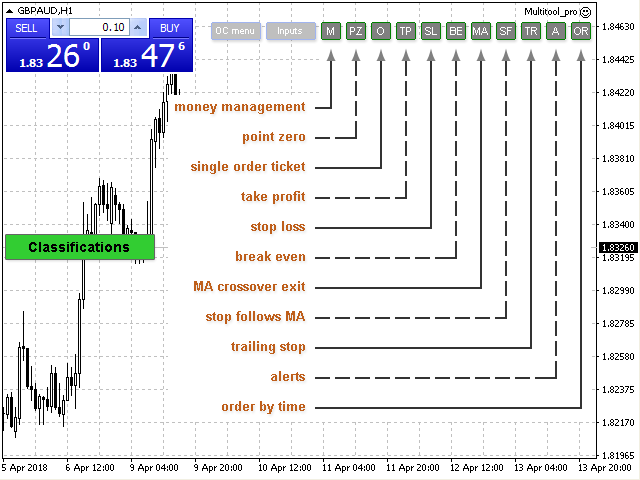
Task: Click the 1.81965 price scale value
Action: point(618,456)
